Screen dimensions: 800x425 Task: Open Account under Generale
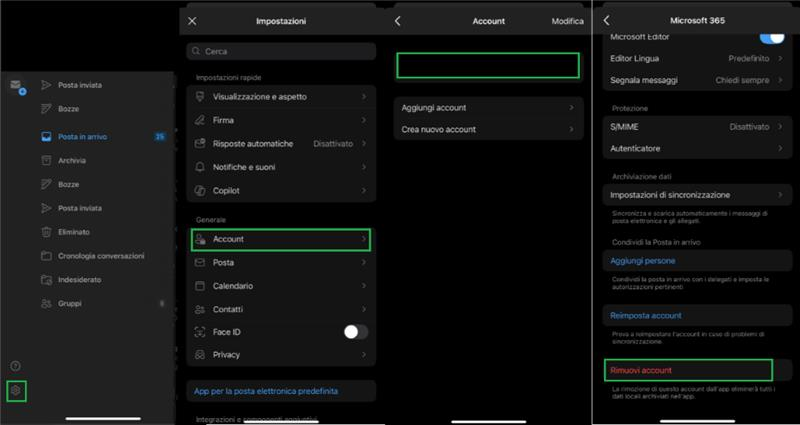pos(281,239)
